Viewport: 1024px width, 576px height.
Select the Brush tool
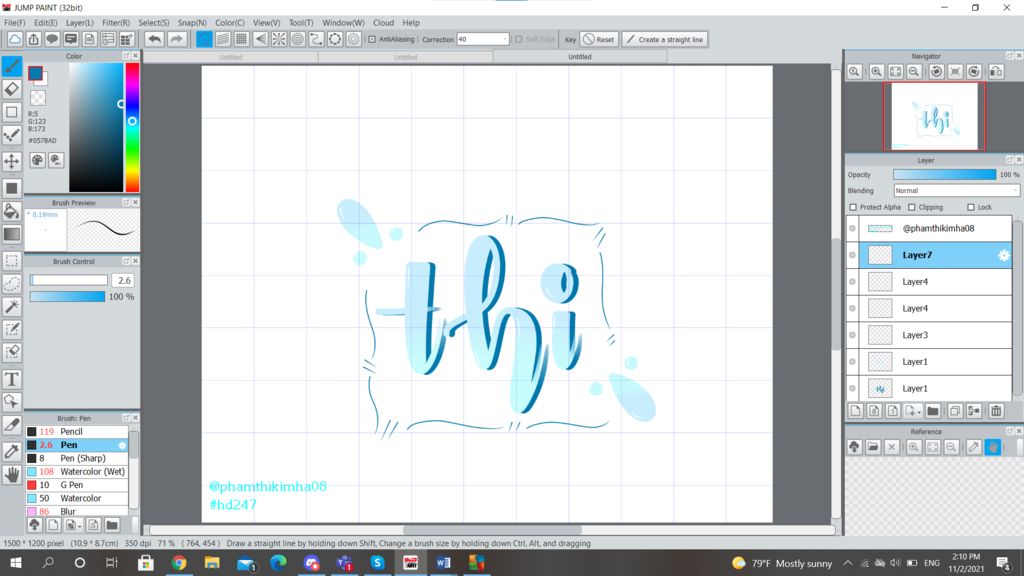(x=12, y=66)
